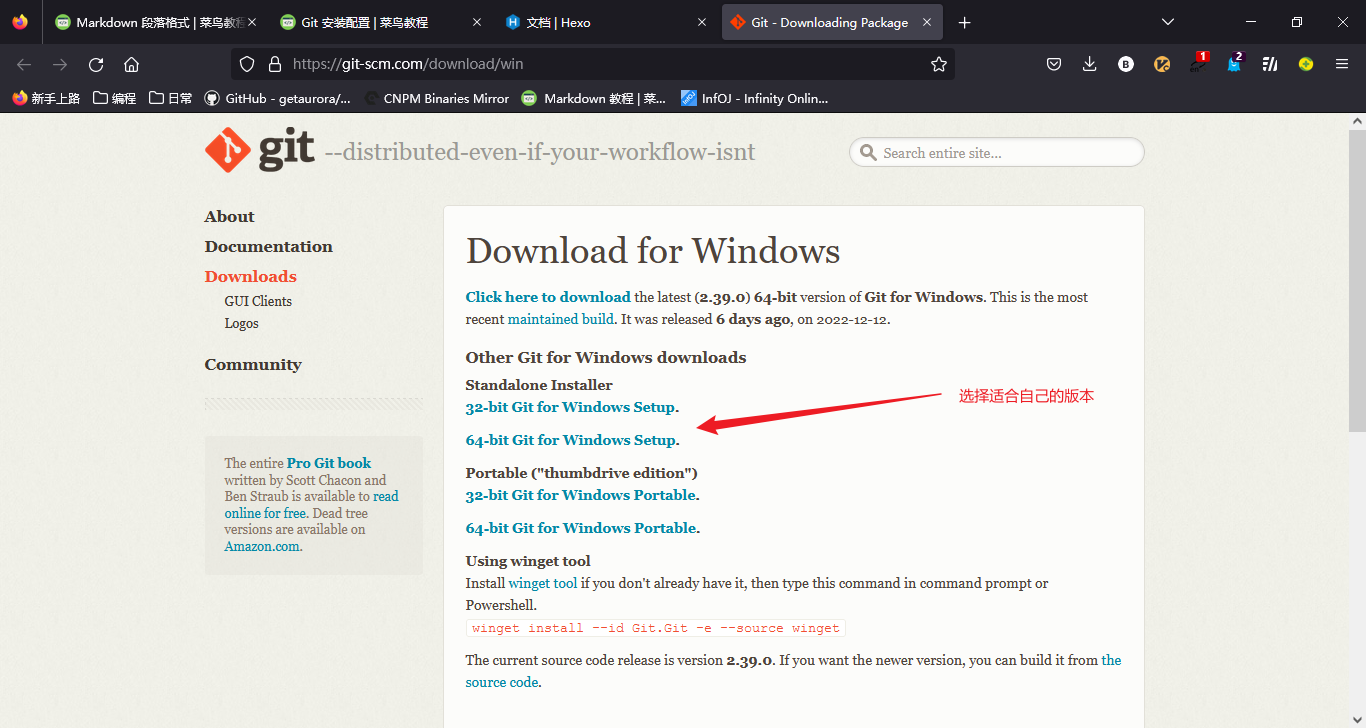1366x728 pixels.
Task: Open tracking protection shield in address bar
Action: [248, 64]
